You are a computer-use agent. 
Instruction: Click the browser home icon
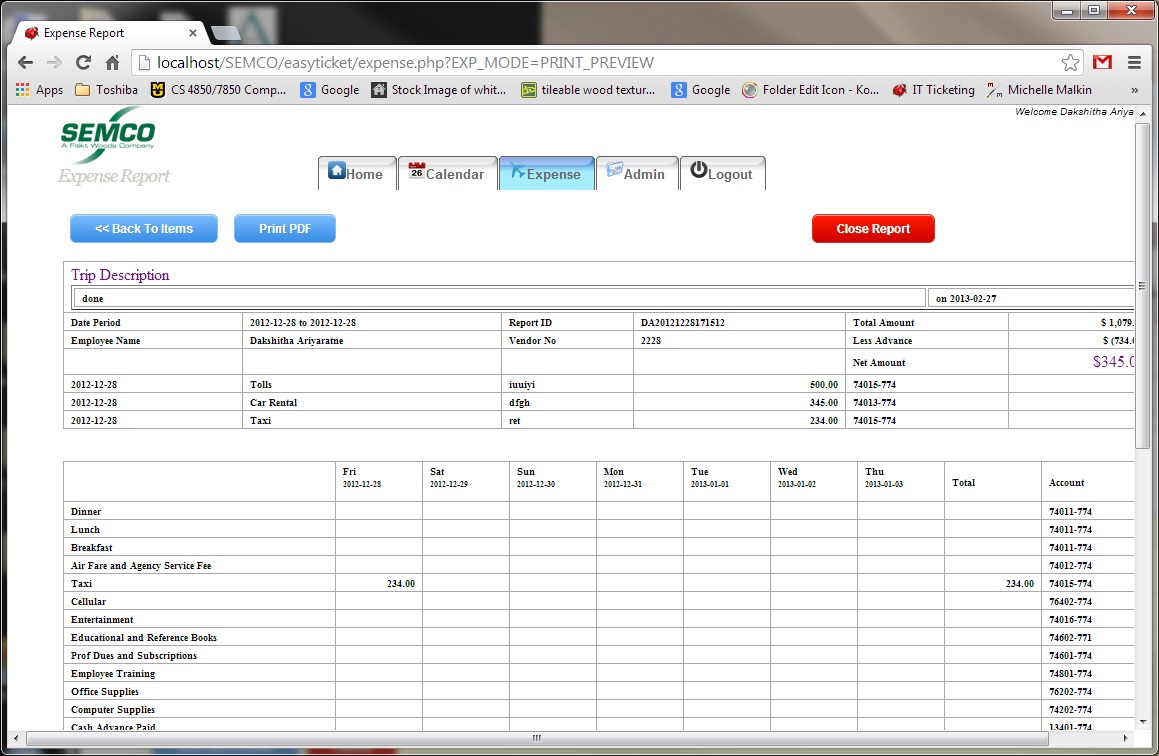click(x=113, y=62)
